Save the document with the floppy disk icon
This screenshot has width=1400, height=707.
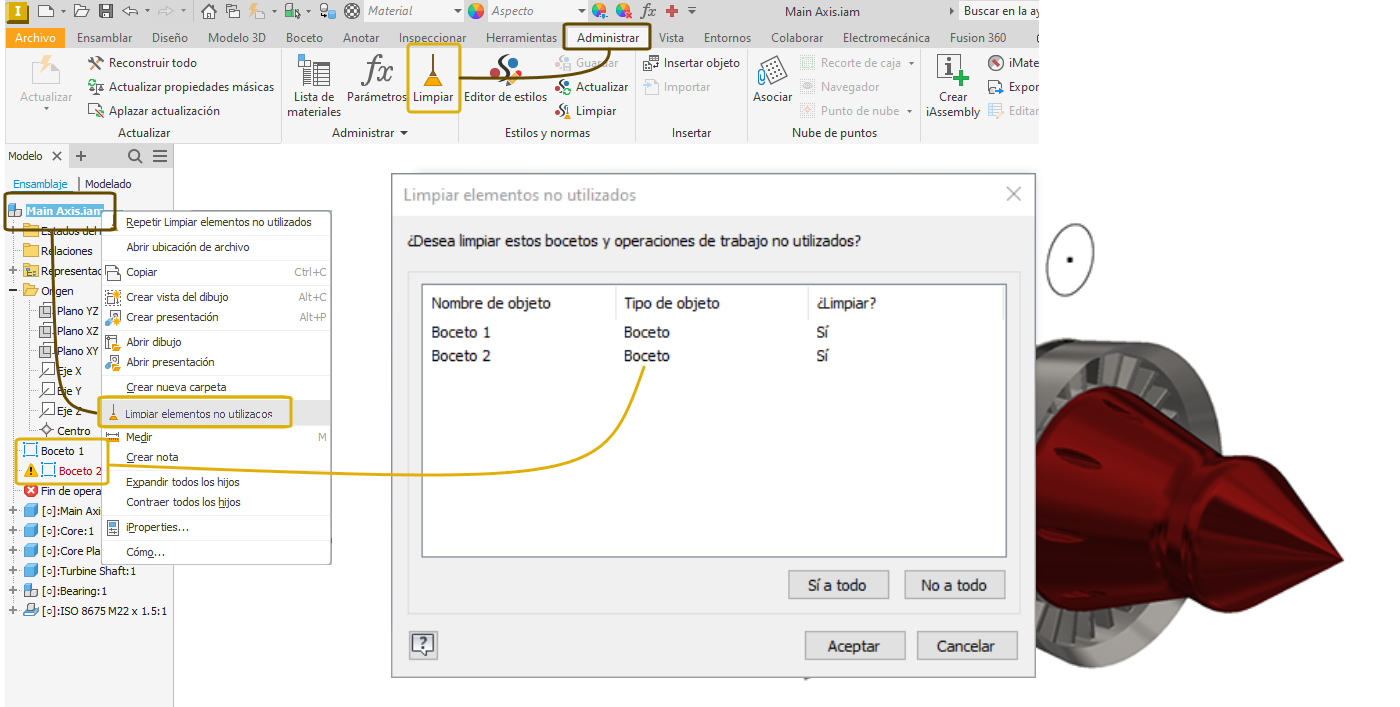(105, 11)
